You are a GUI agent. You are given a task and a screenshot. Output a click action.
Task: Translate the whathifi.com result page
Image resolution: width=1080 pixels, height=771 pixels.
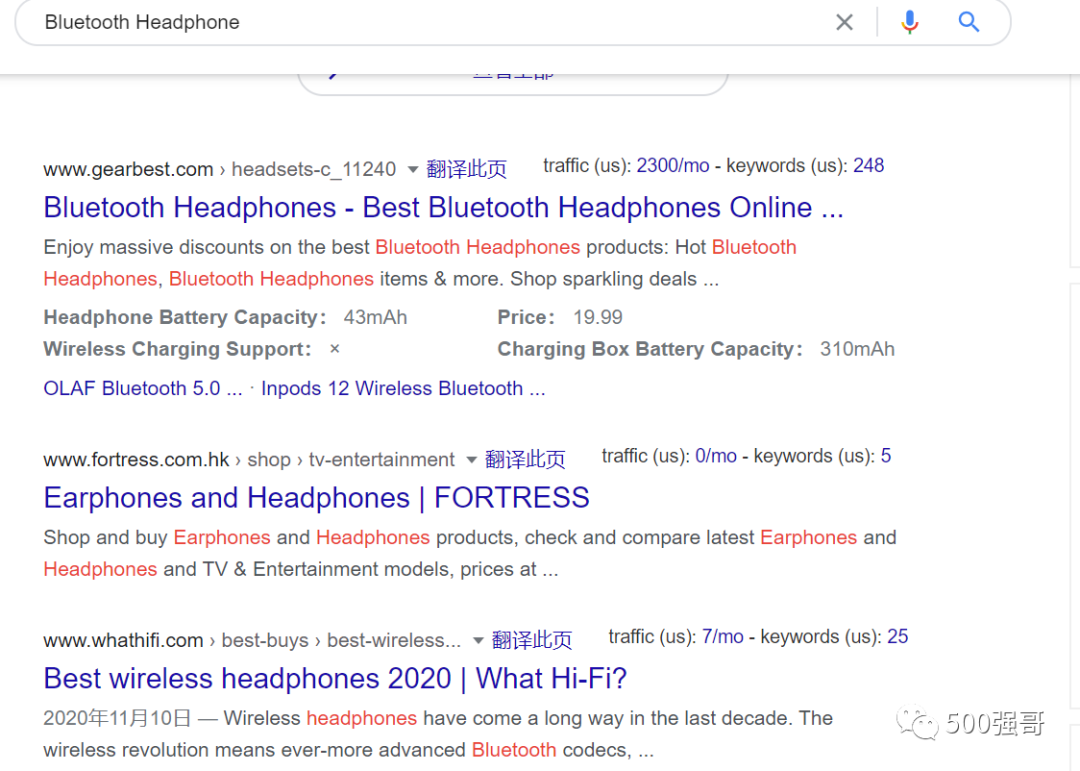pos(532,640)
